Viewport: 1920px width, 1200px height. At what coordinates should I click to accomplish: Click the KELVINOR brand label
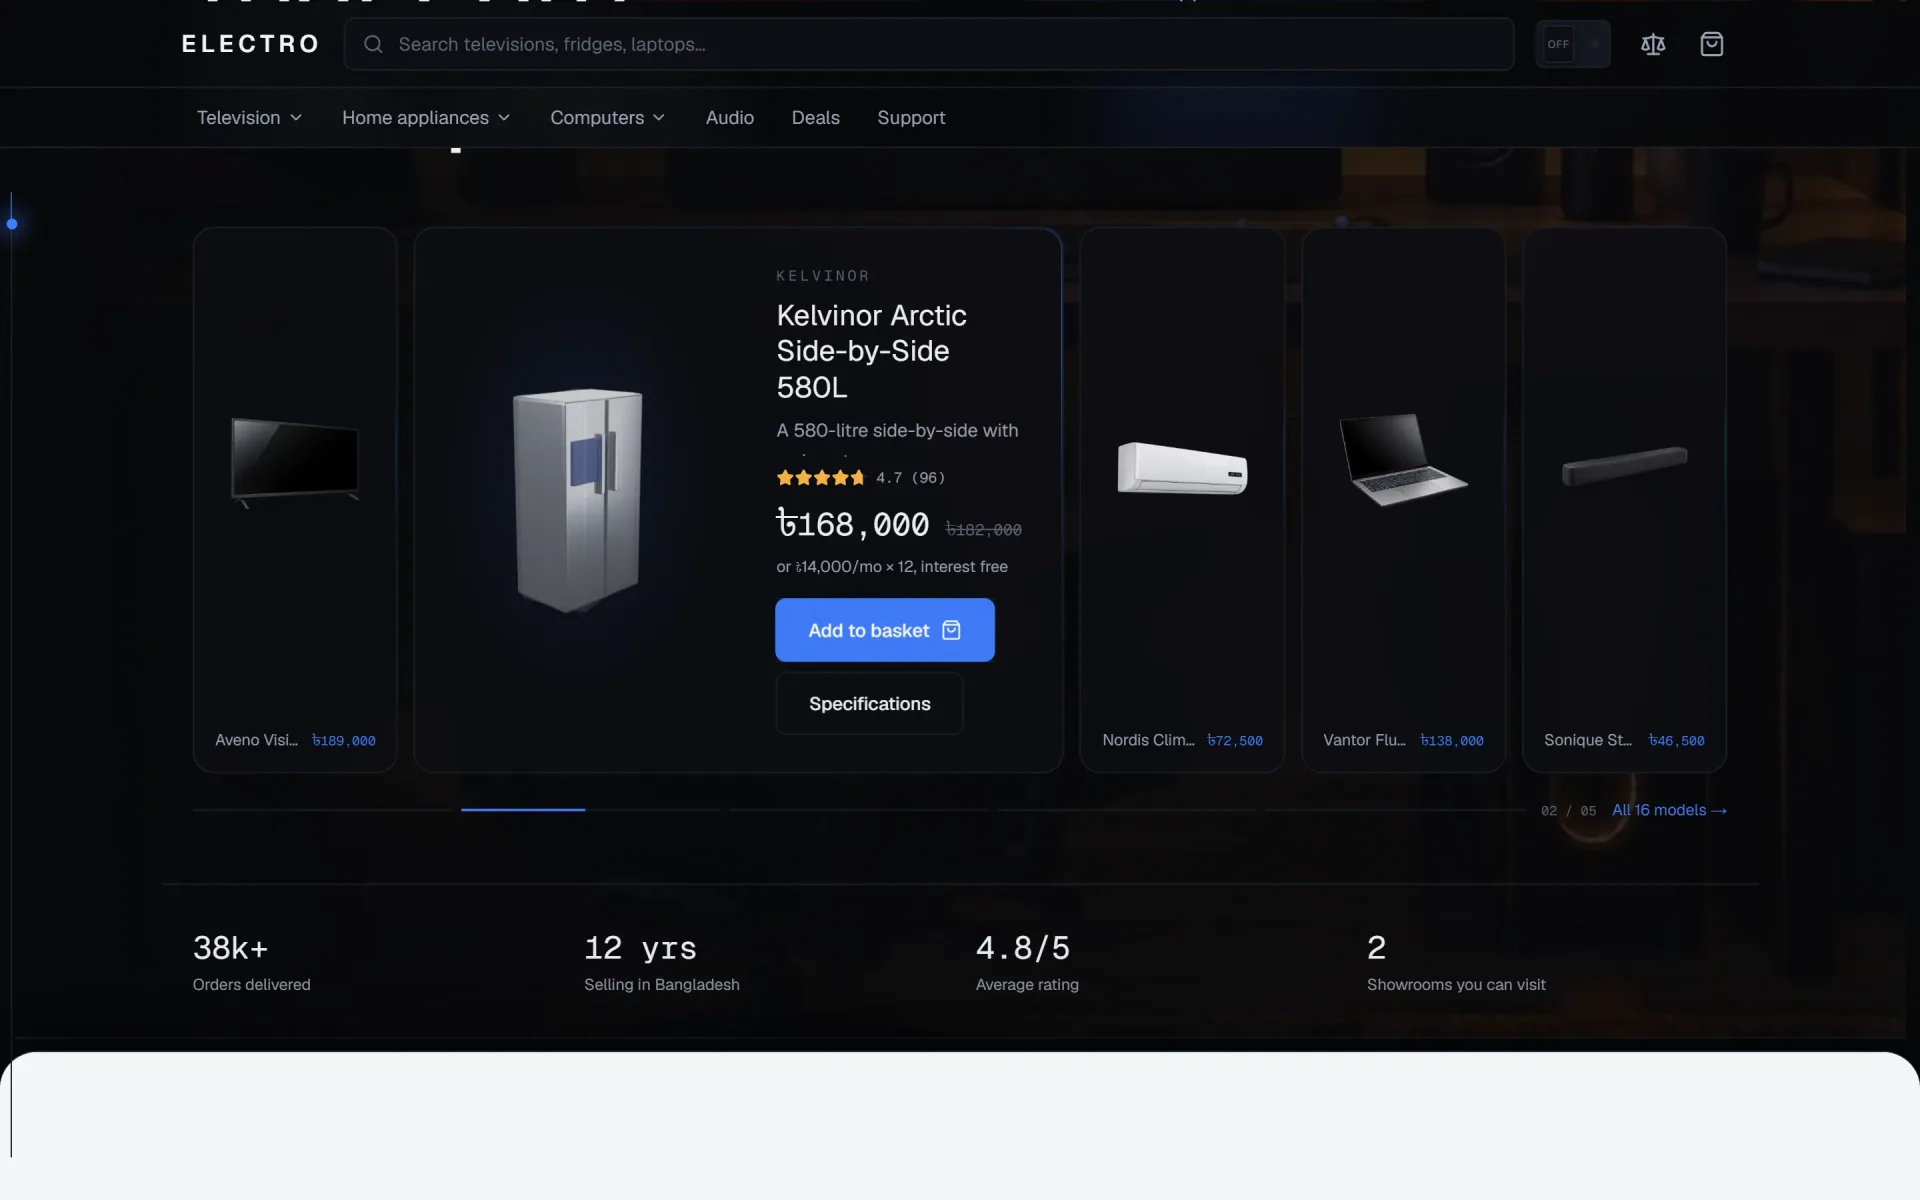click(x=823, y=276)
